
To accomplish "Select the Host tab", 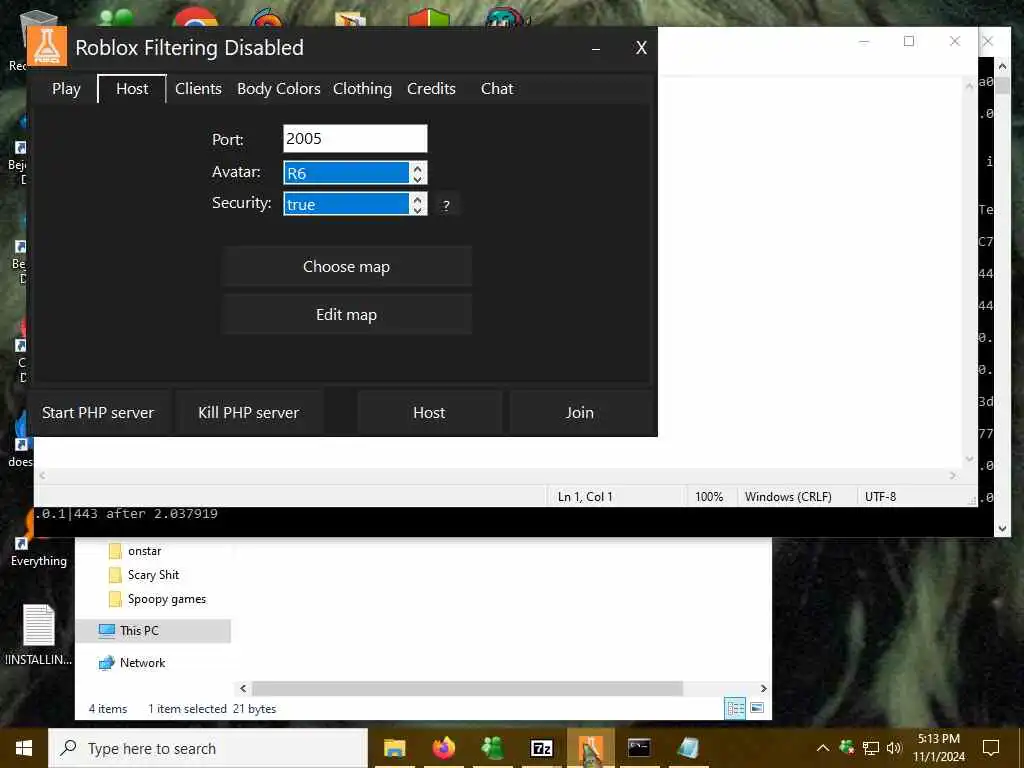I will pyautogui.click(x=132, y=89).
